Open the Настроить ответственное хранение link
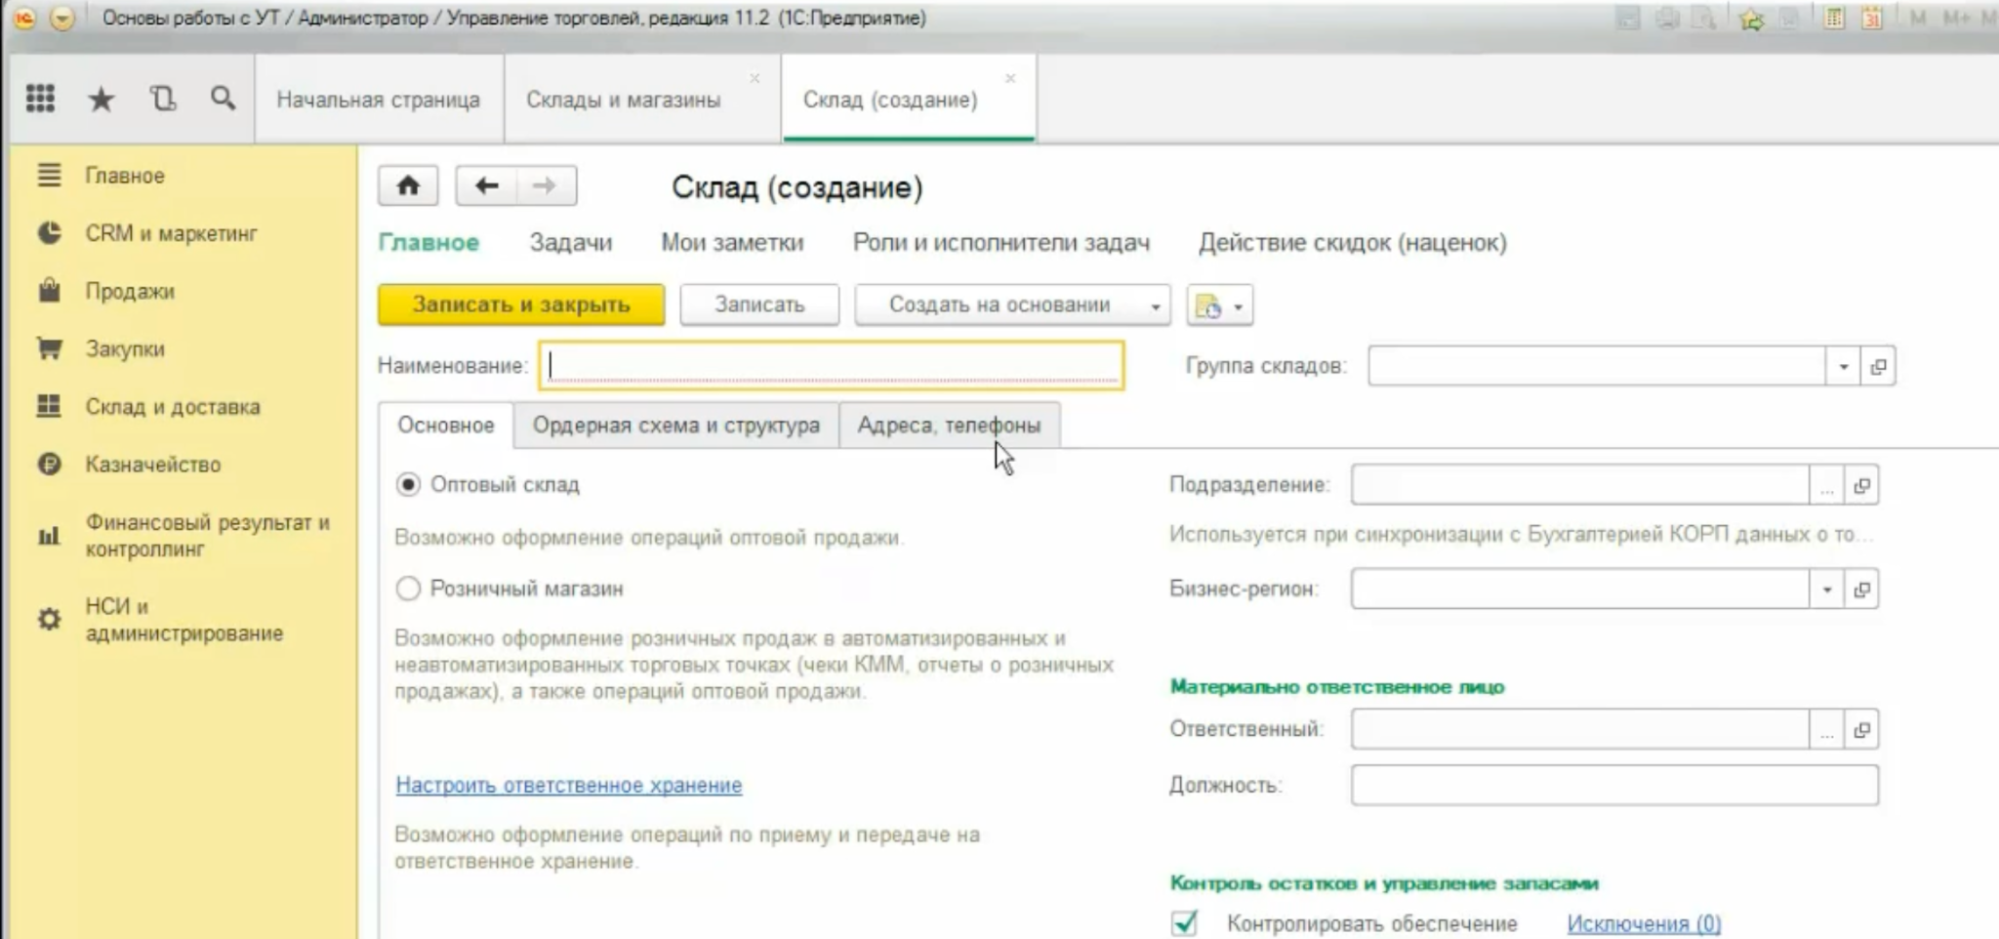The height and width of the screenshot is (939, 1999). click(x=569, y=786)
